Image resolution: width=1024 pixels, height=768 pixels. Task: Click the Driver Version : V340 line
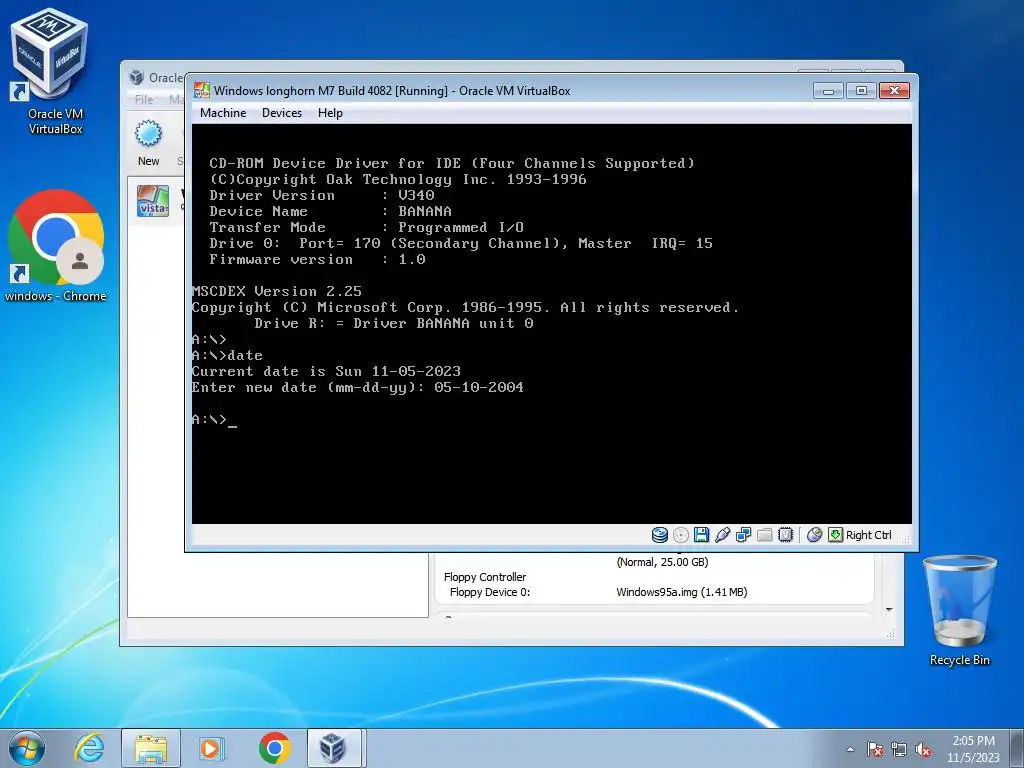(x=322, y=195)
